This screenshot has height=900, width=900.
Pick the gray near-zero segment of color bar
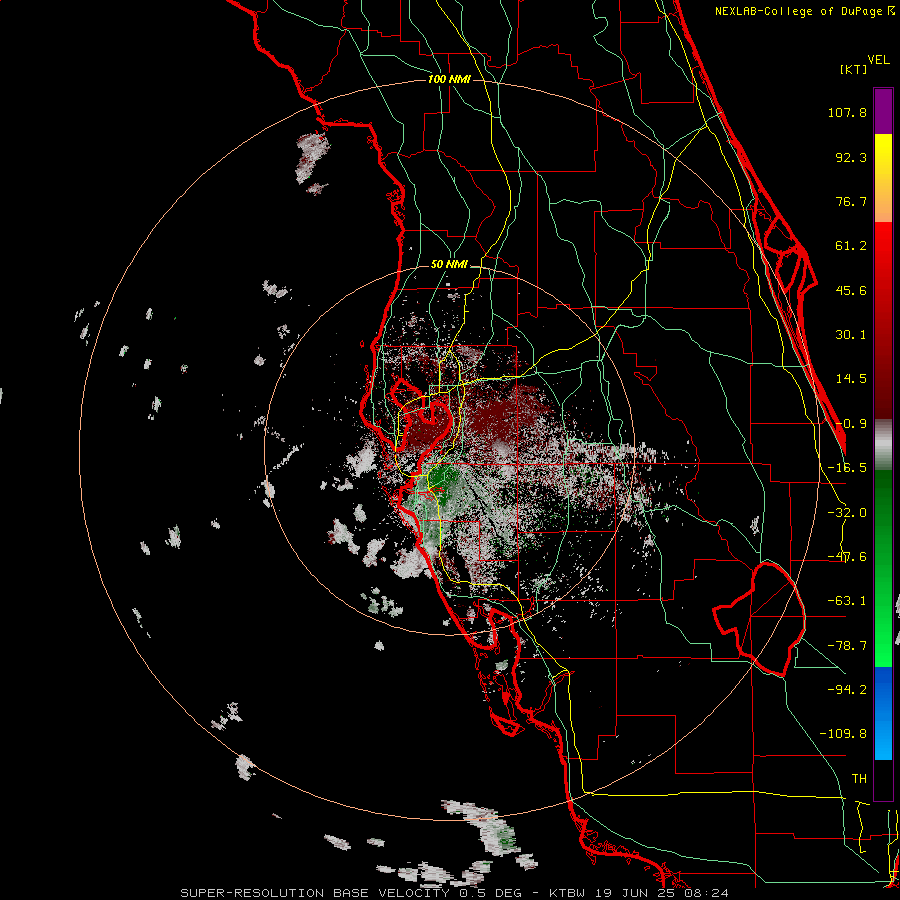point(883,445)
